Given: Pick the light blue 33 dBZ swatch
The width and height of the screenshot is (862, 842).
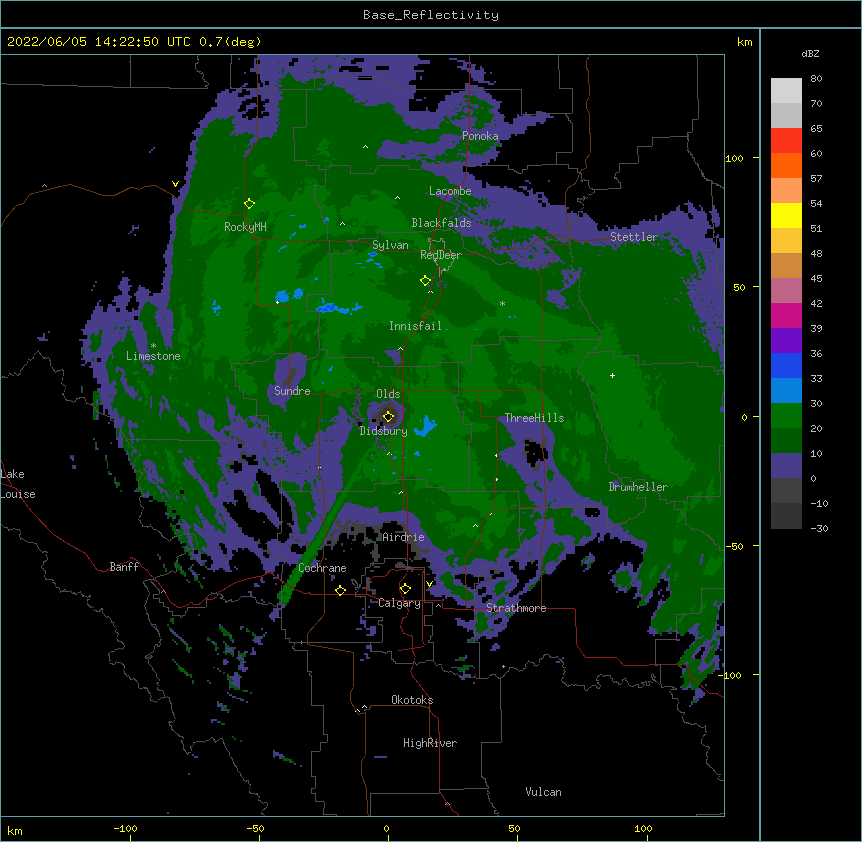Looking at the screenshot, I should tap(786, 391).
